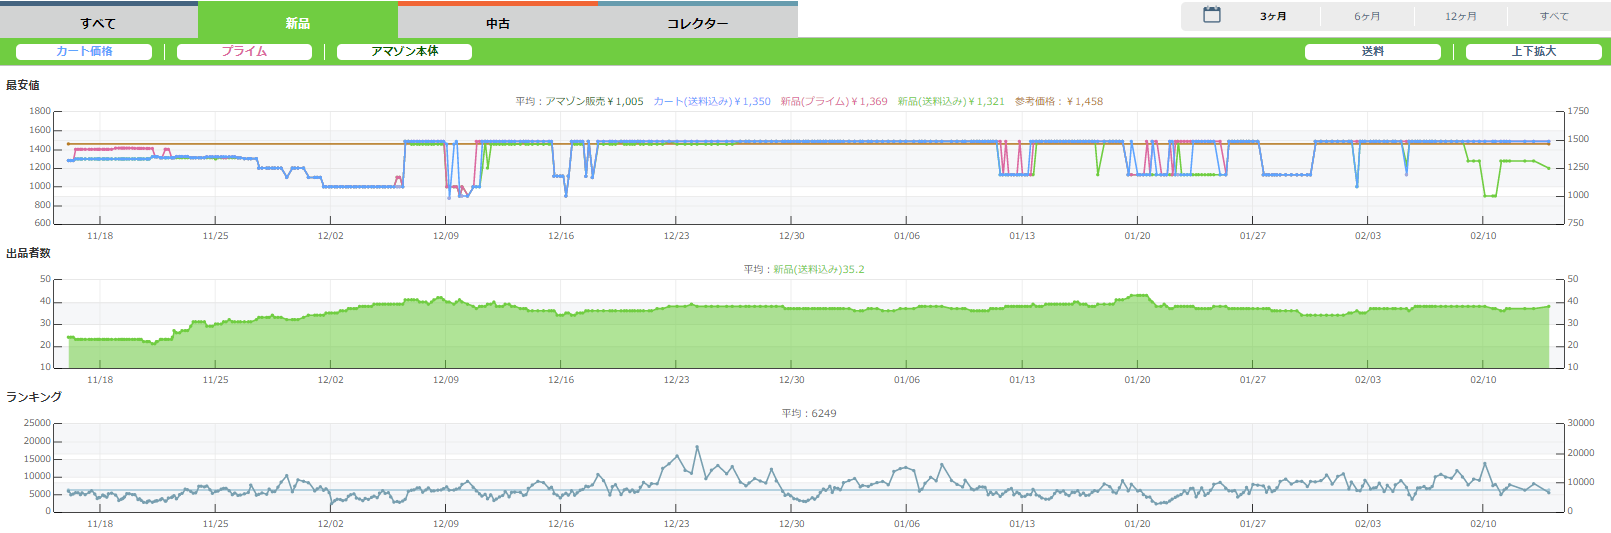This screenshot has height=533, width=1611.
Task: Click the 出品者数 green area chart
Action: click(x=800, y=338)
